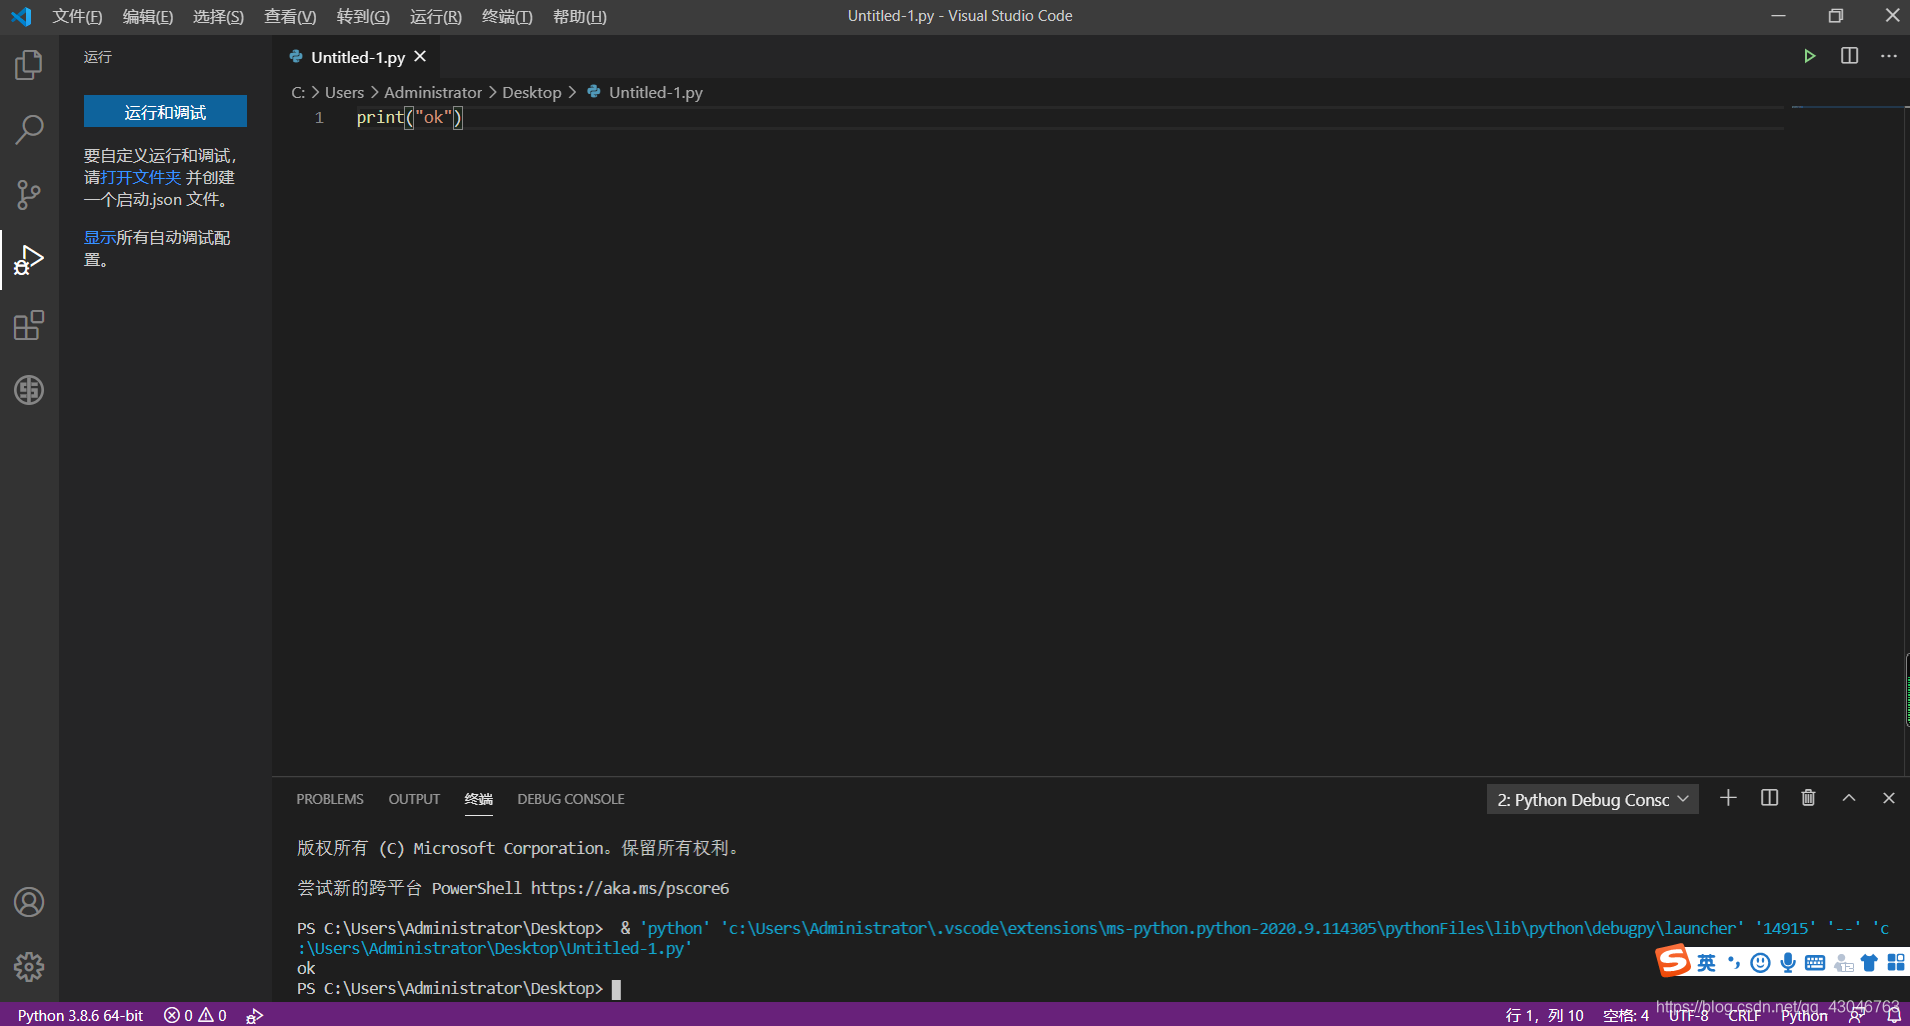
Task: Select Python 3.8.6 64-bit interpreter in status bar
Action: click(80, 1015)
